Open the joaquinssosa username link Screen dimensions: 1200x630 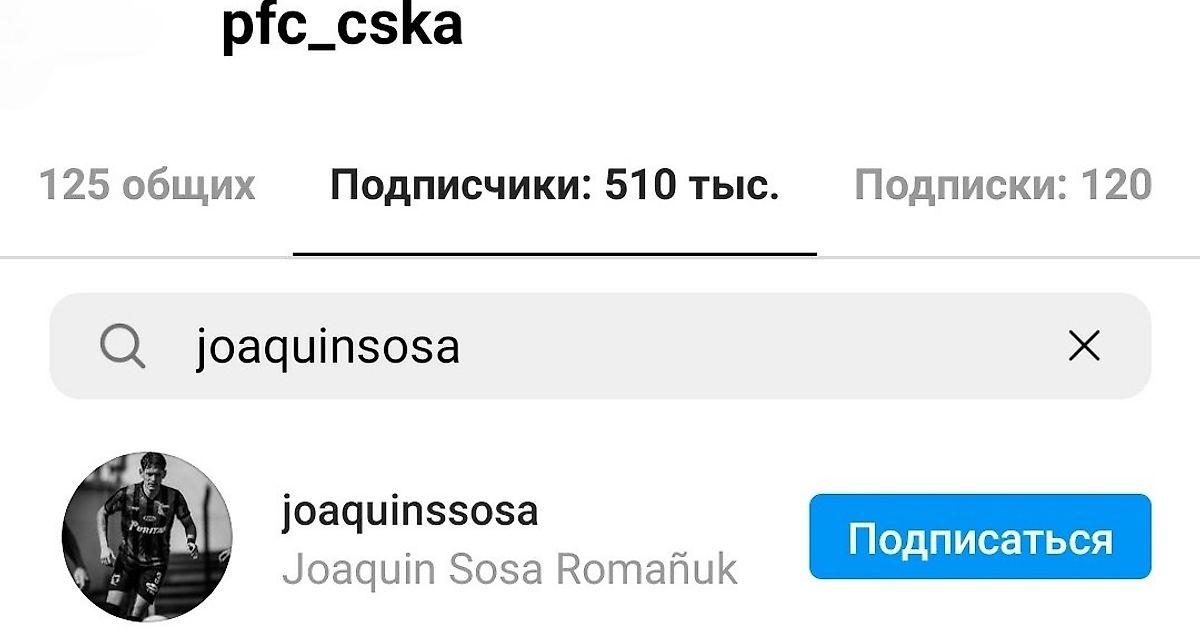pos(411,511)
